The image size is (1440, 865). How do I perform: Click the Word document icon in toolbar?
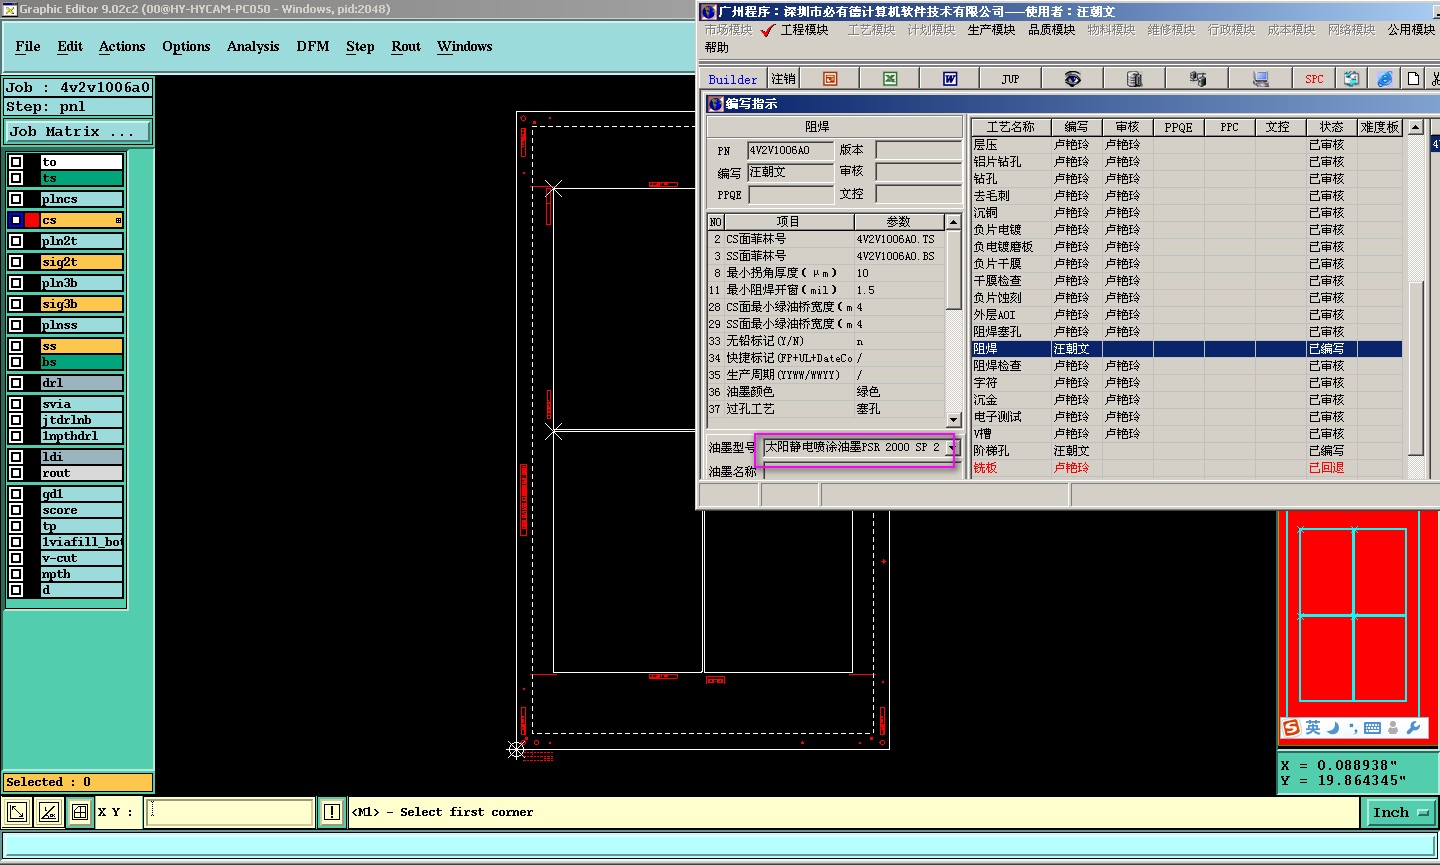pos(950,79)
